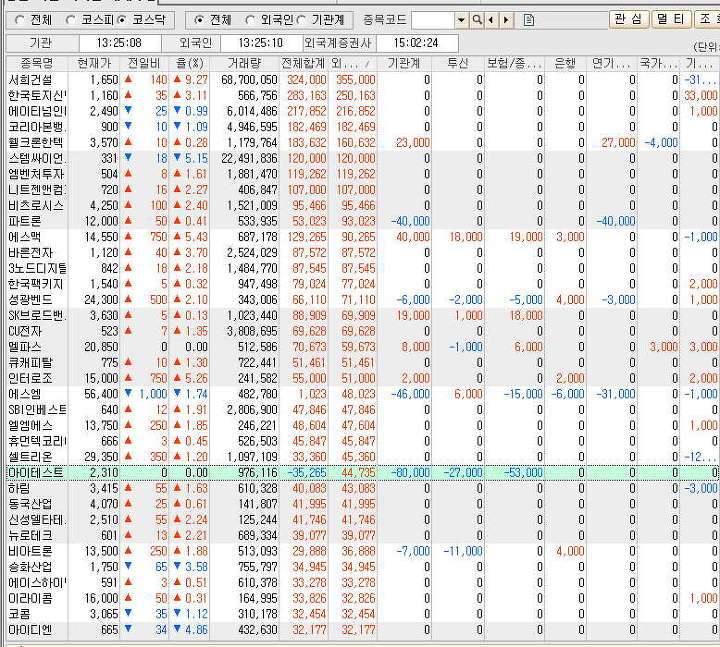Select the 외국인 radio button
The height and width of the screenshot is (647, 720).
pos(250,20)
